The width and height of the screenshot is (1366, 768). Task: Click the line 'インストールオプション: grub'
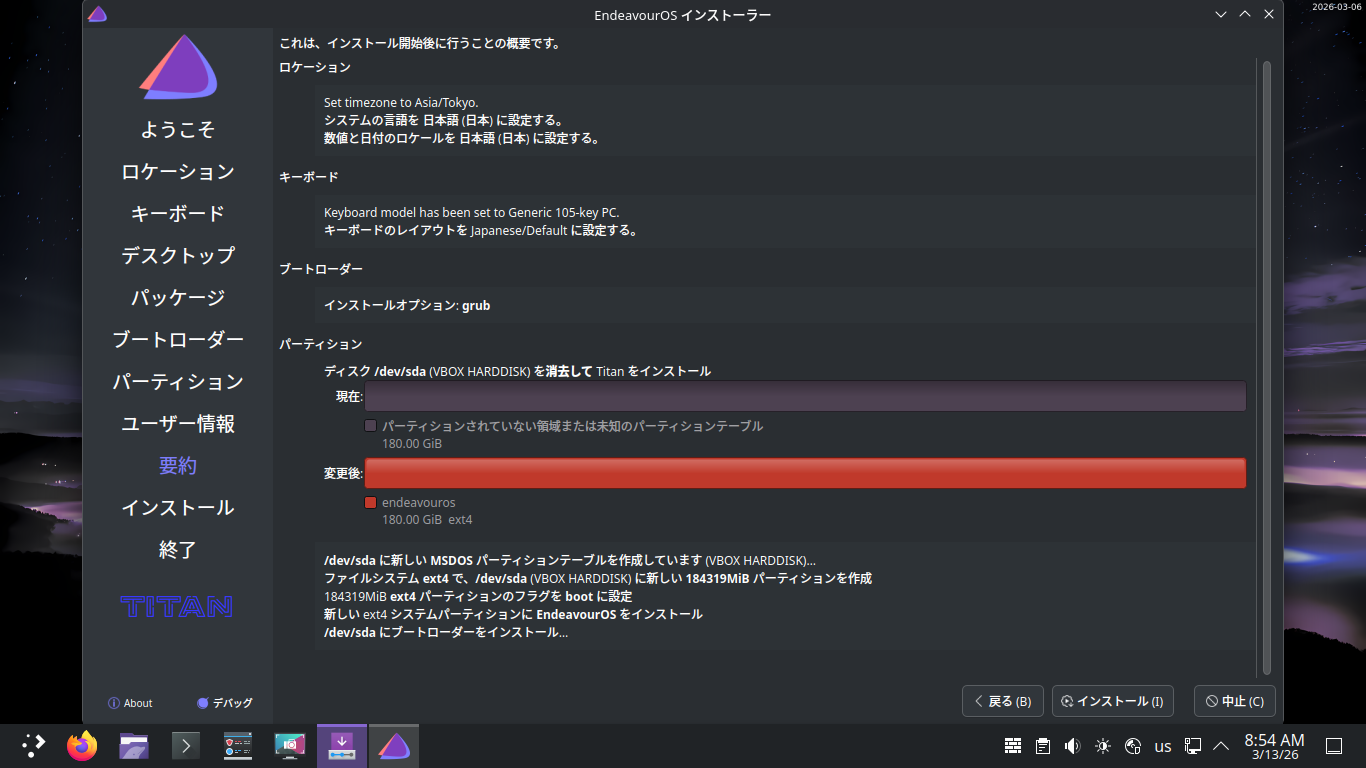(x=407, y=305)
